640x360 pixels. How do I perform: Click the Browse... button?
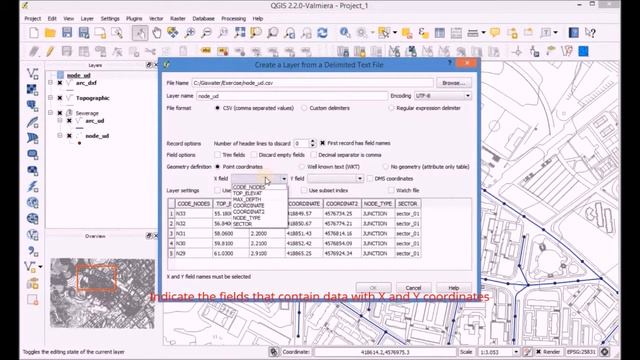(x=453, y=83)
